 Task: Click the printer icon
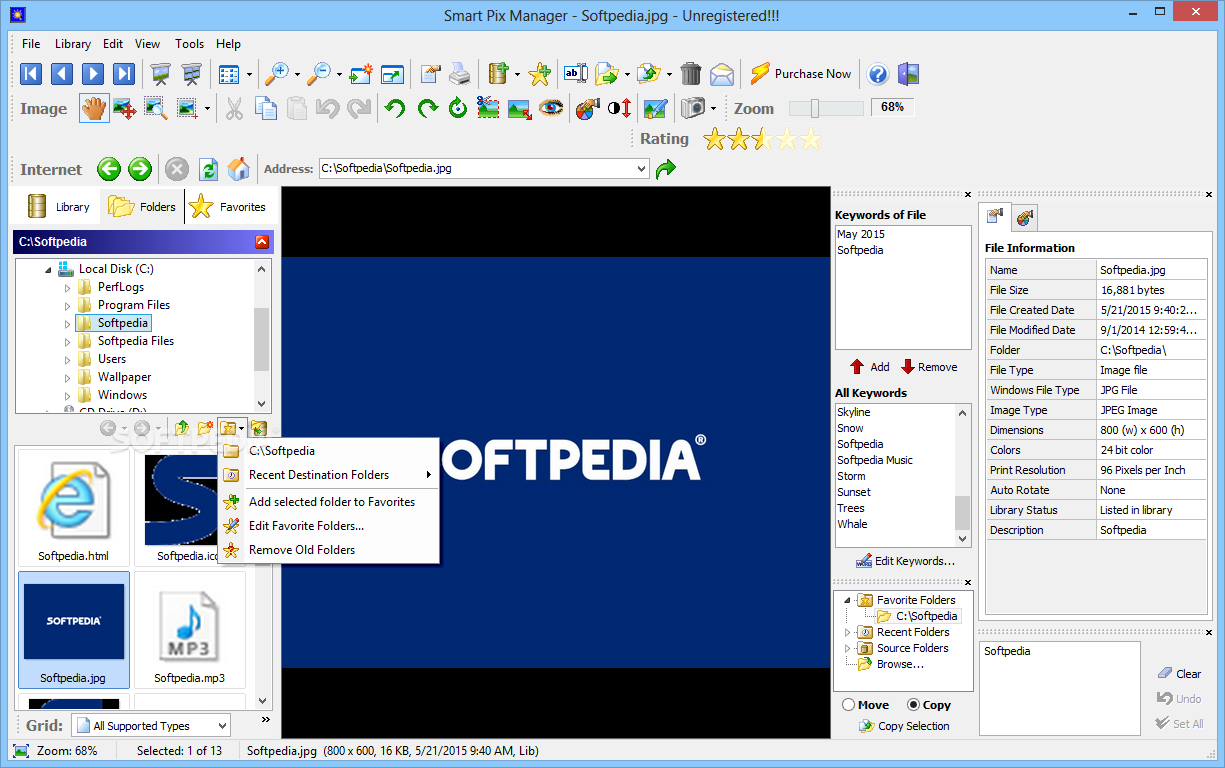pos(459,73)
